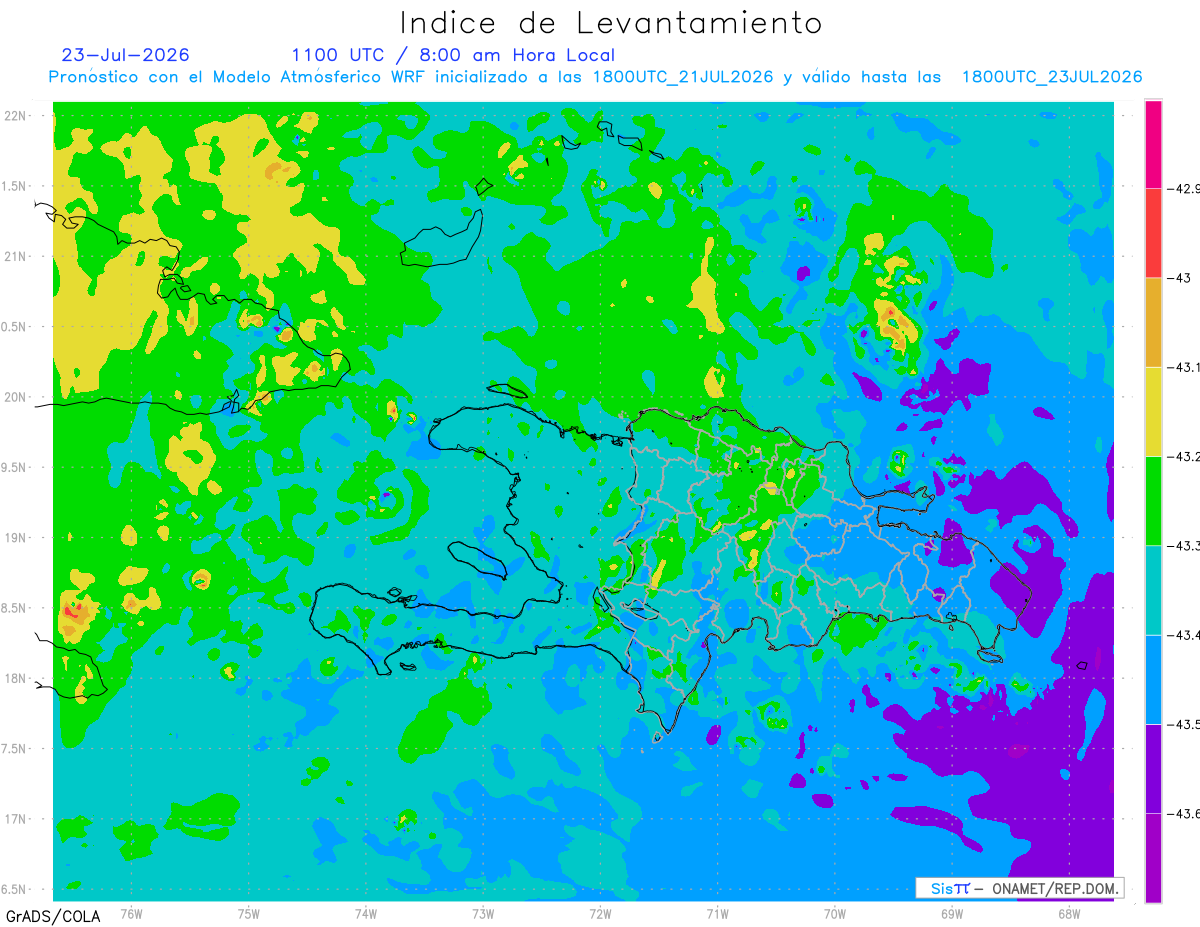Viewport: 1200px width, 927px height.
Task: Click the '72W' longitude label
Action: coord(600,913)
